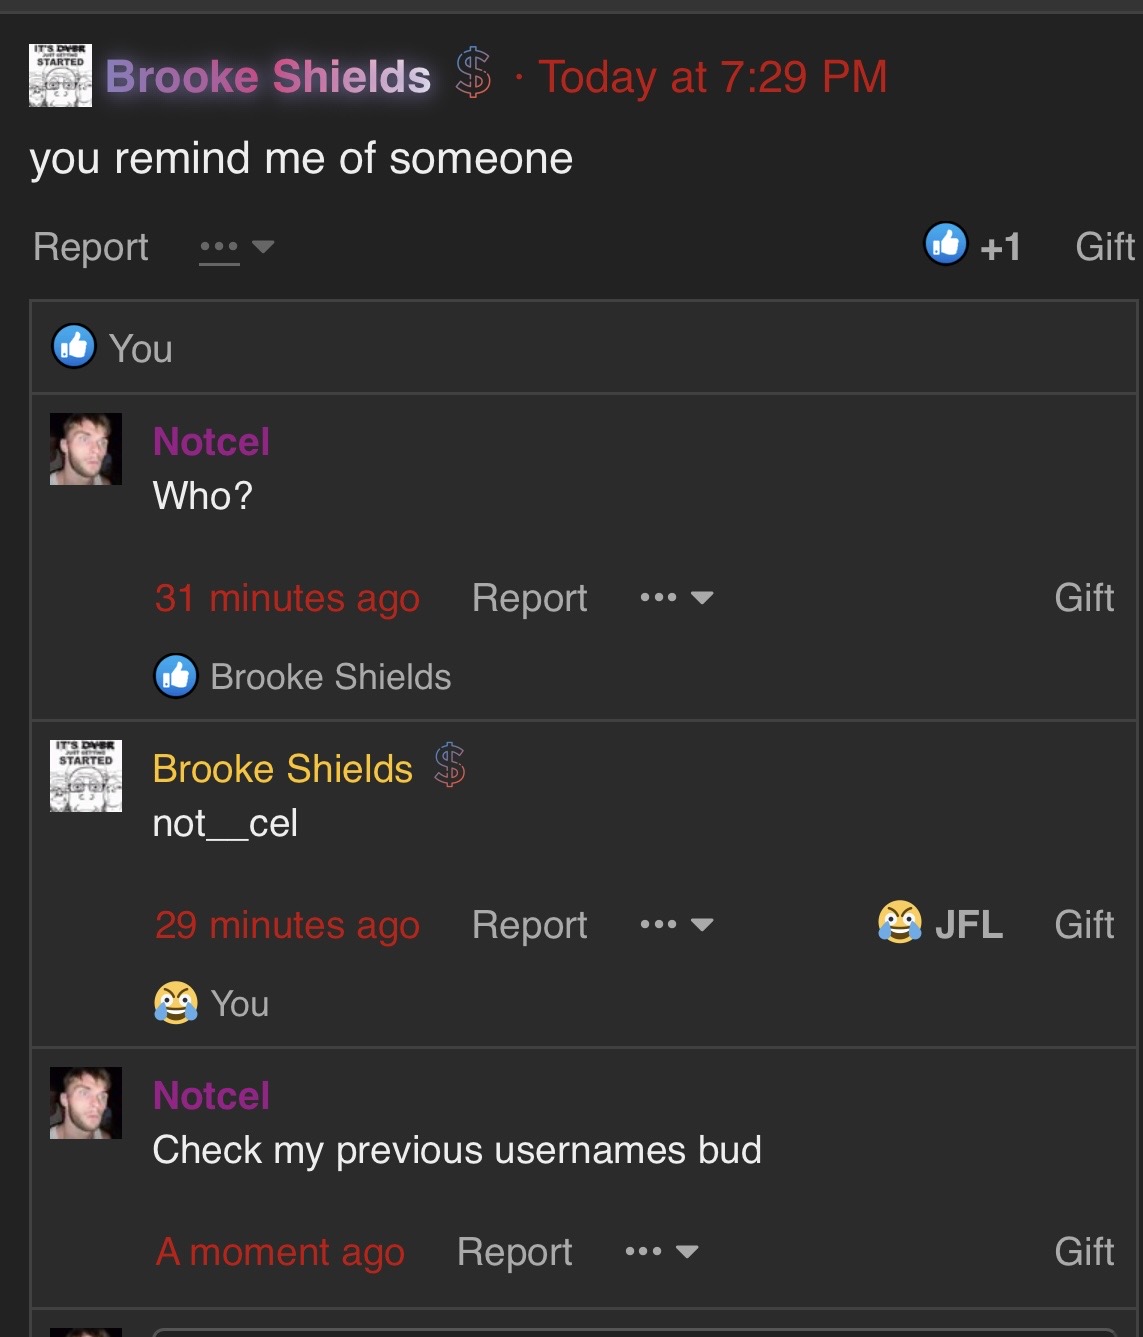This screenshot has height=1337, width=1143.
Task: Report the 'you remind me of someone' post
Action: (90, 246)
